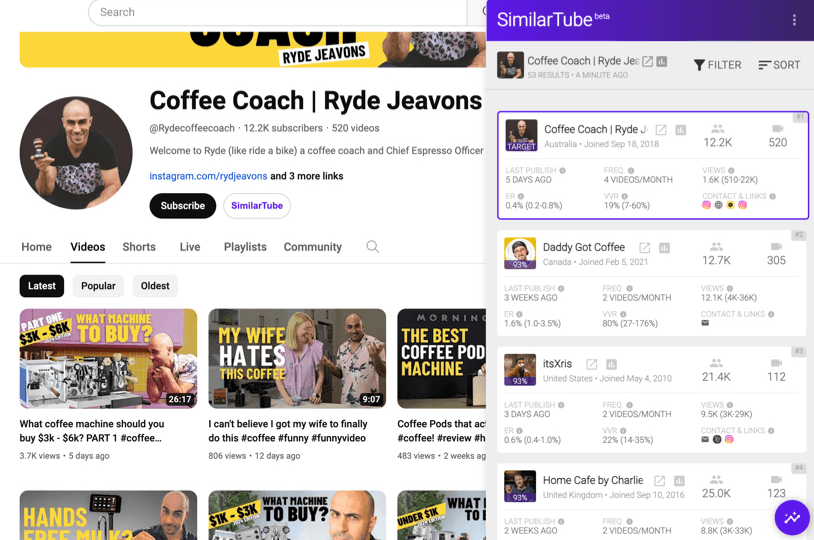Open the Shorts channel tab

139,247
